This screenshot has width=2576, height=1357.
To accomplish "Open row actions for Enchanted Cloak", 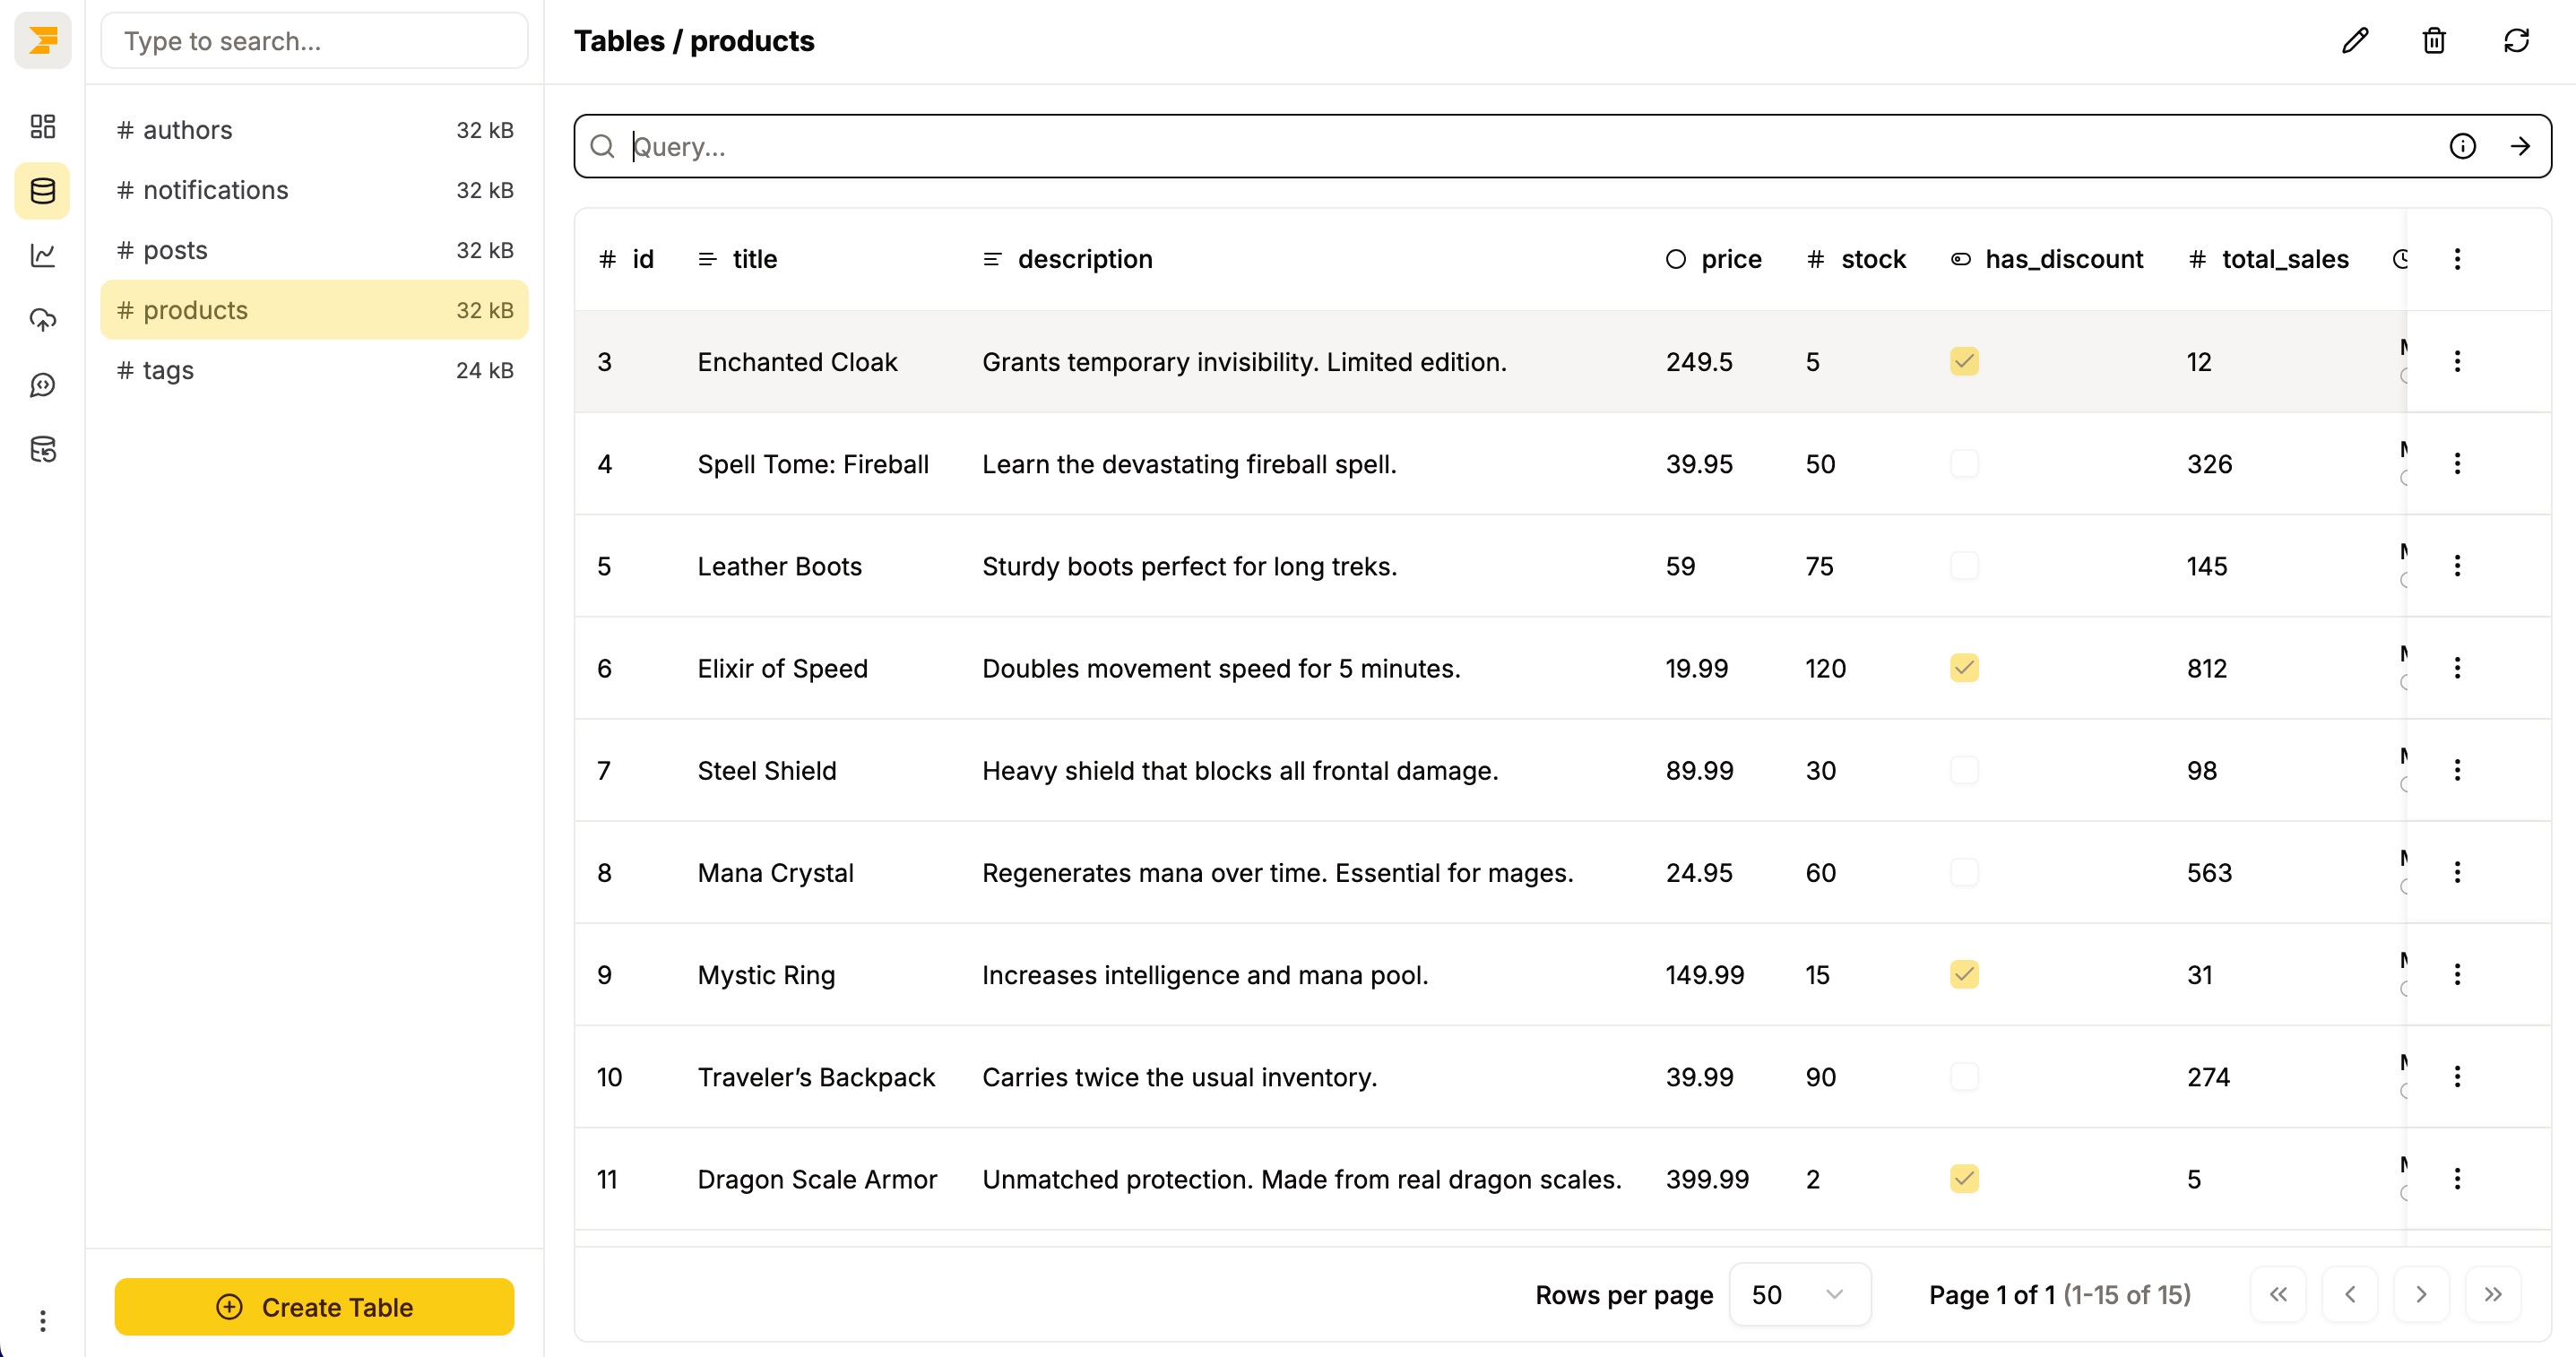I will (2457, 361).
